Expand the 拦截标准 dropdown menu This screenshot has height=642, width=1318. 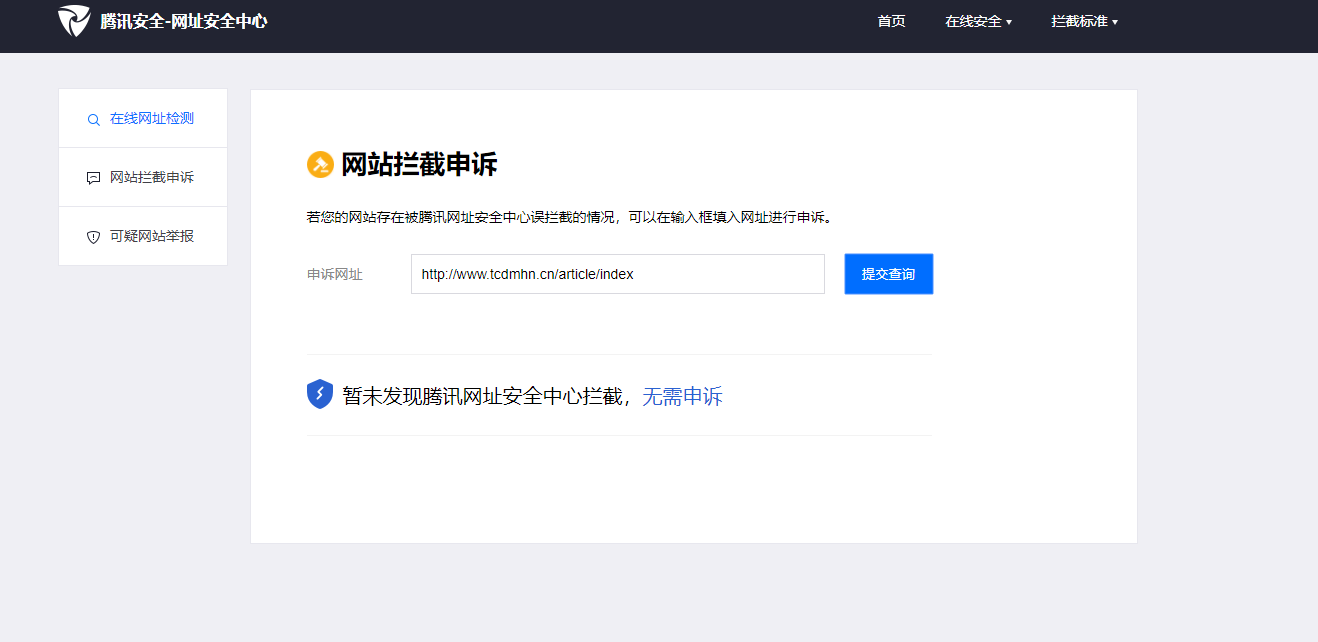click(x=1084, y=21)
